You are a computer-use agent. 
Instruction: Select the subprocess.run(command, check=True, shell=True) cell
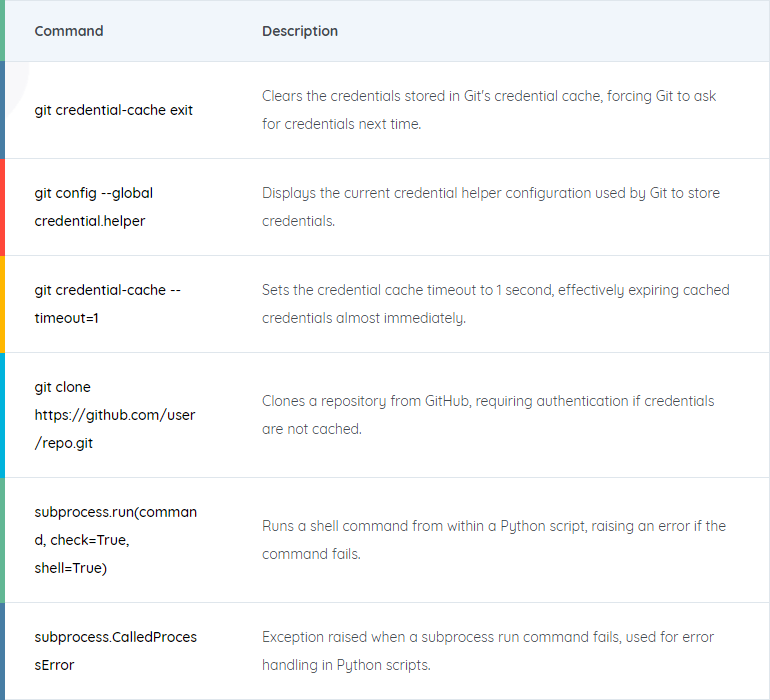click(115, 540)
